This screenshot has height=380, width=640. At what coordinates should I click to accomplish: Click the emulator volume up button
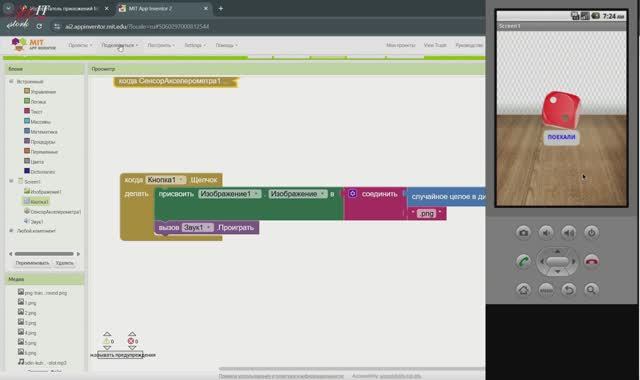click(x=569, y=233)
